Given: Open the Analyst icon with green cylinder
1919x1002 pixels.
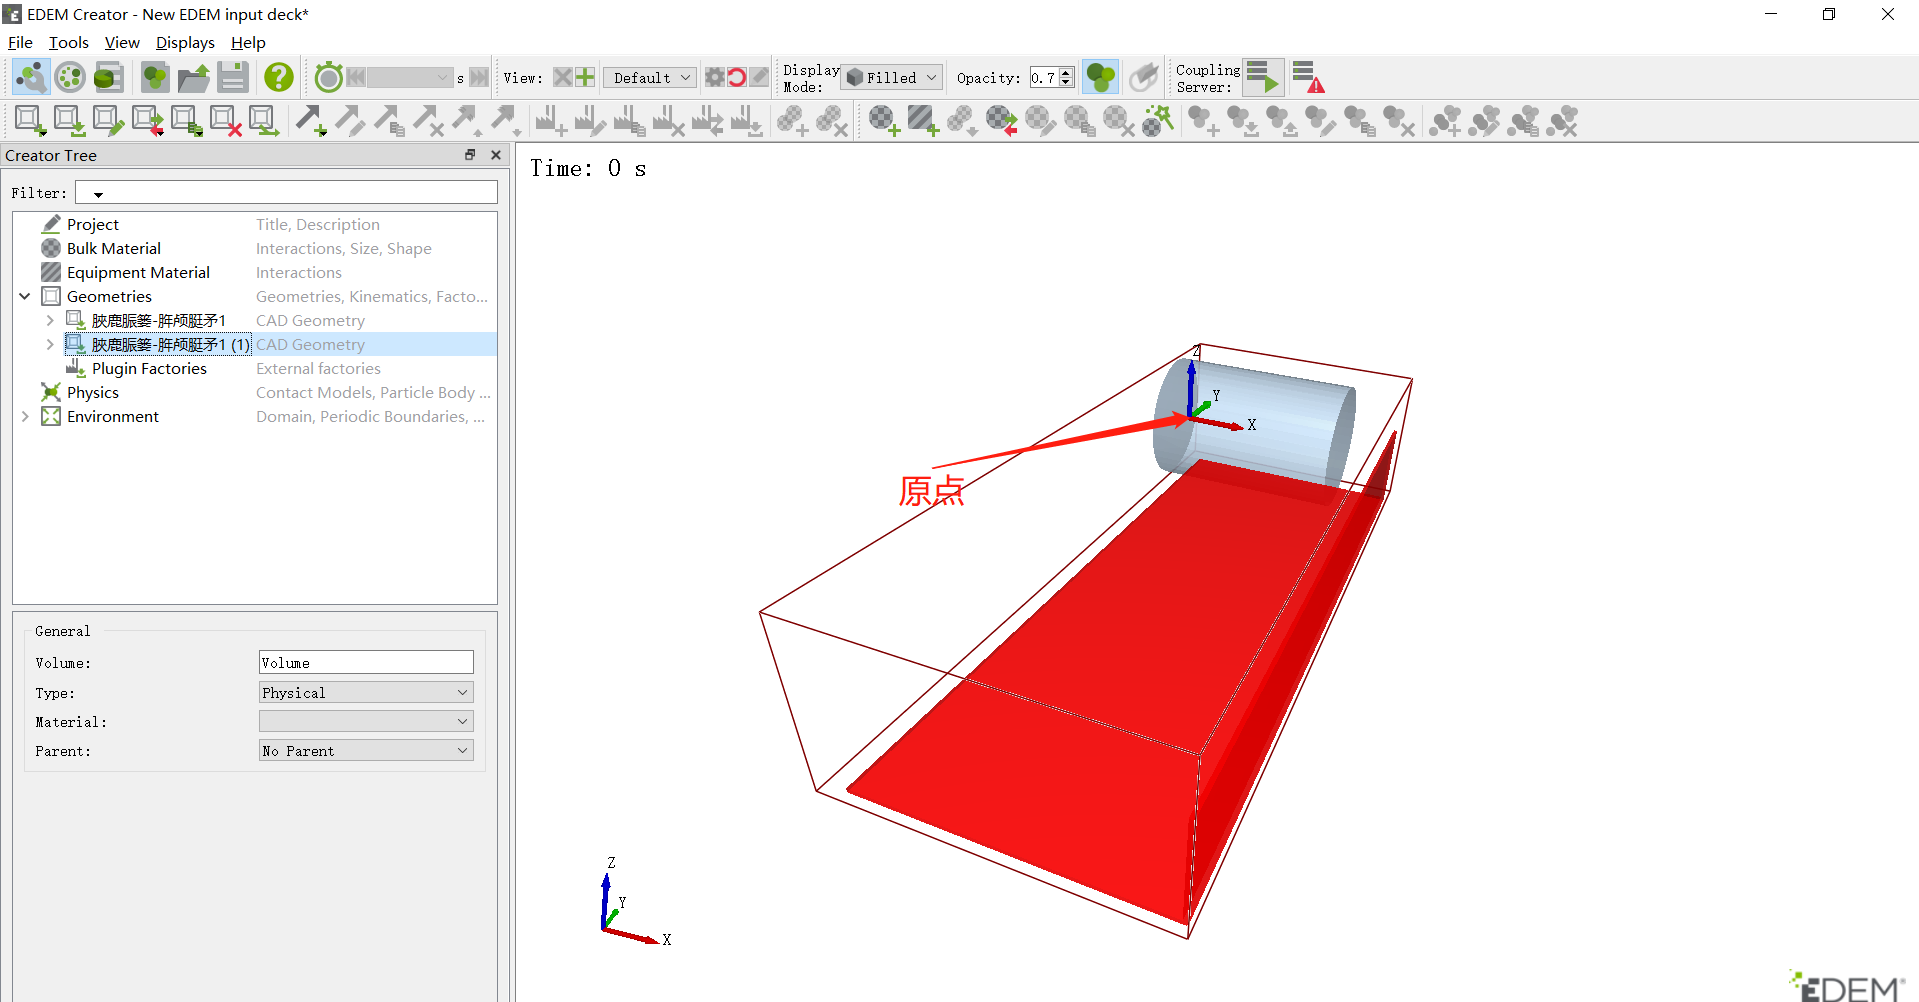Looking at the screenshot, I should coord(108,77).
